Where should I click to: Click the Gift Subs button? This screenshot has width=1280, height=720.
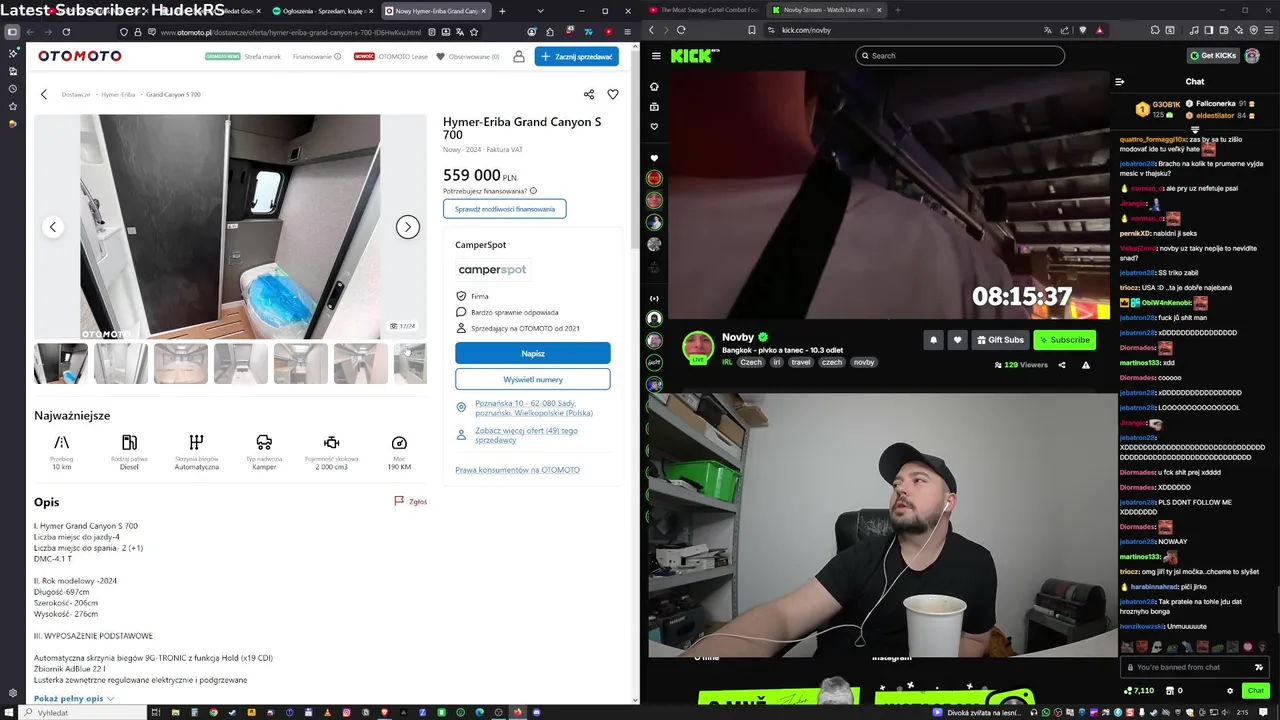pos(1000,340)
